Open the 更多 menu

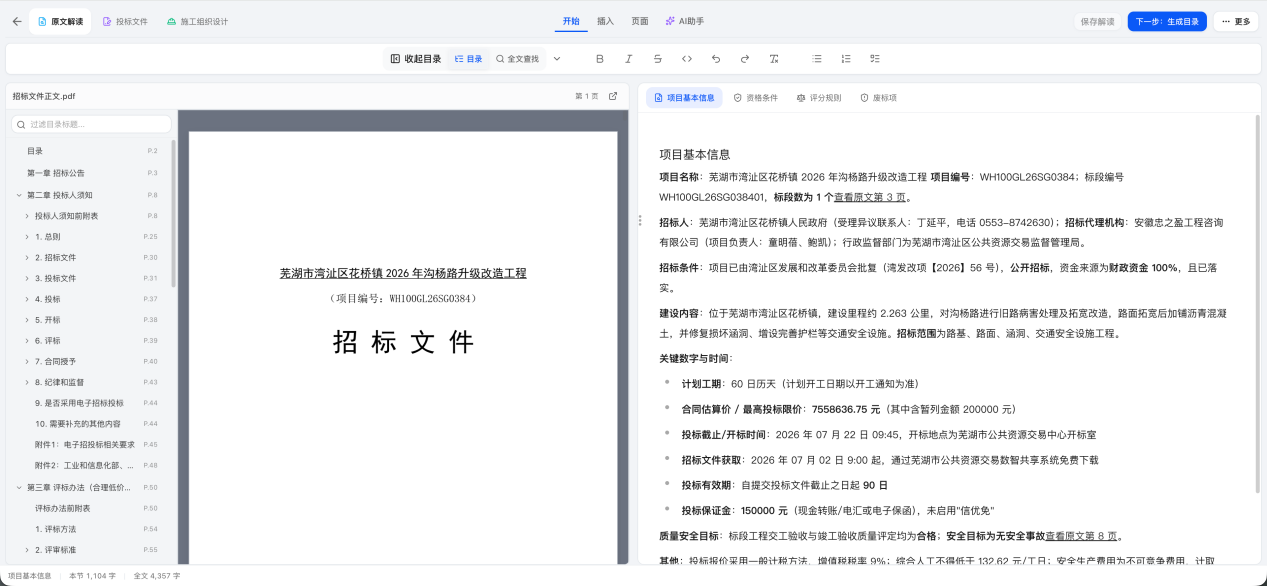pyautogui.click(x=1236, y=21)
